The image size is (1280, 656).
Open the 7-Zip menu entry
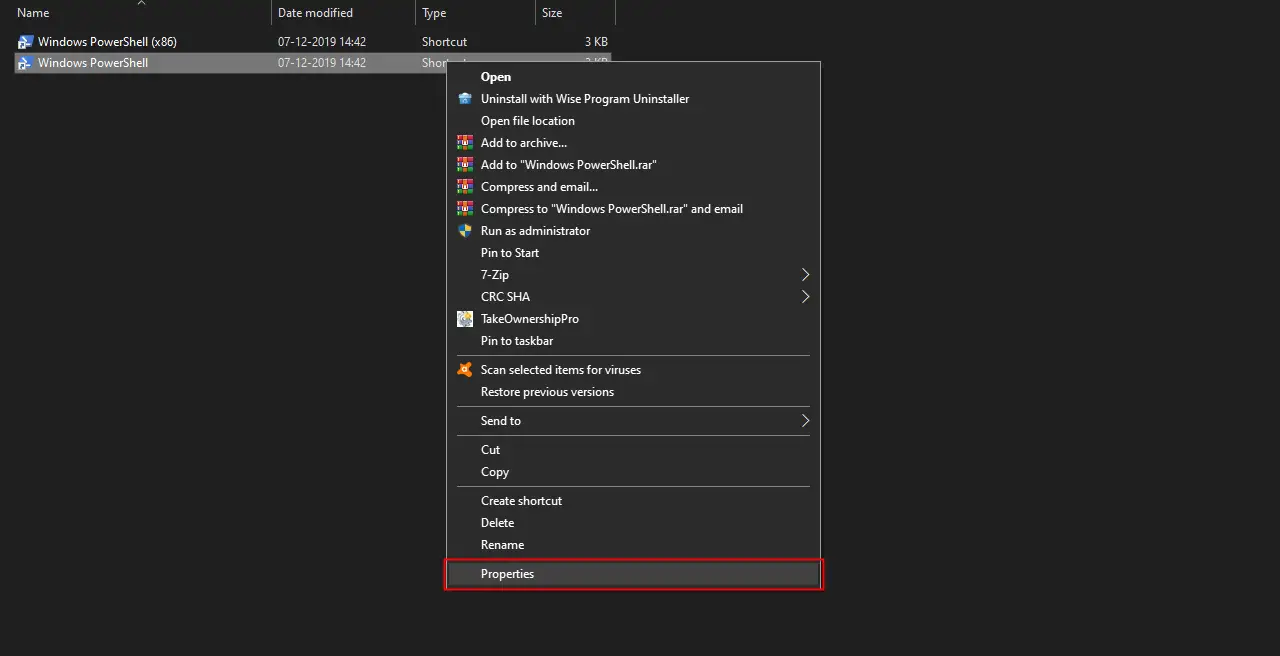(633, 275)
